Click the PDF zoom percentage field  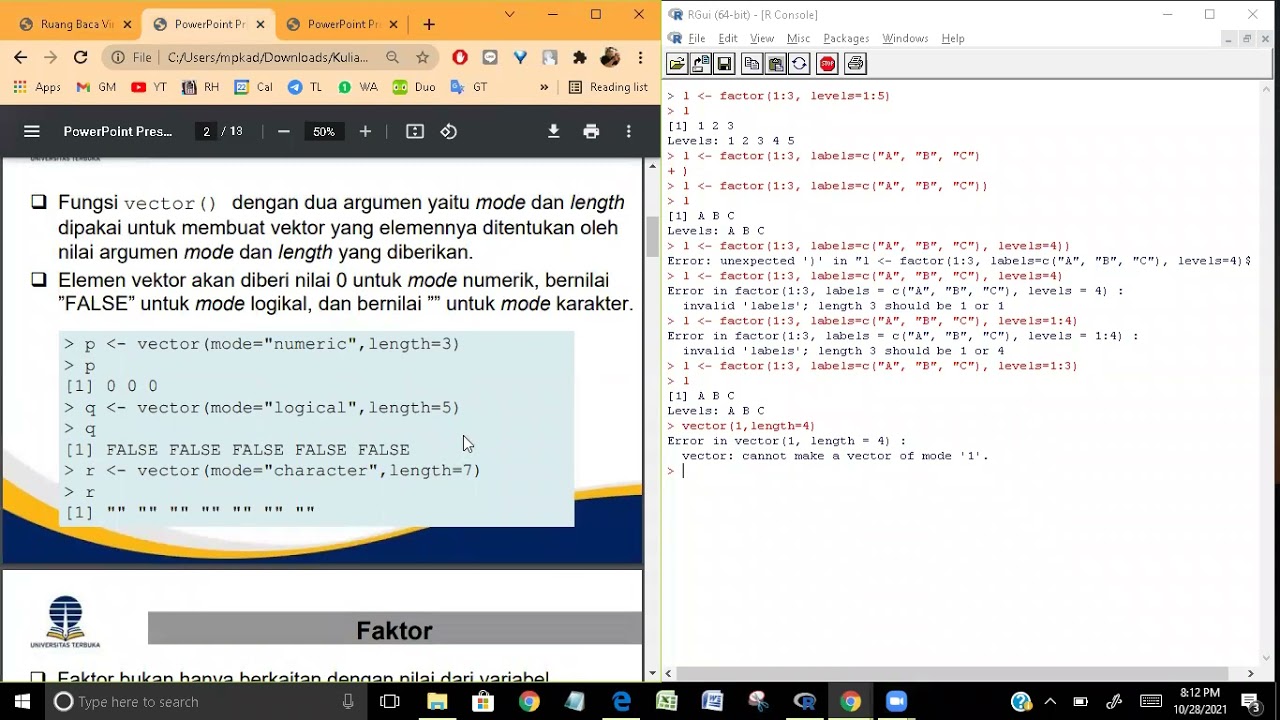pyautogui.click(x=324, y=131)
